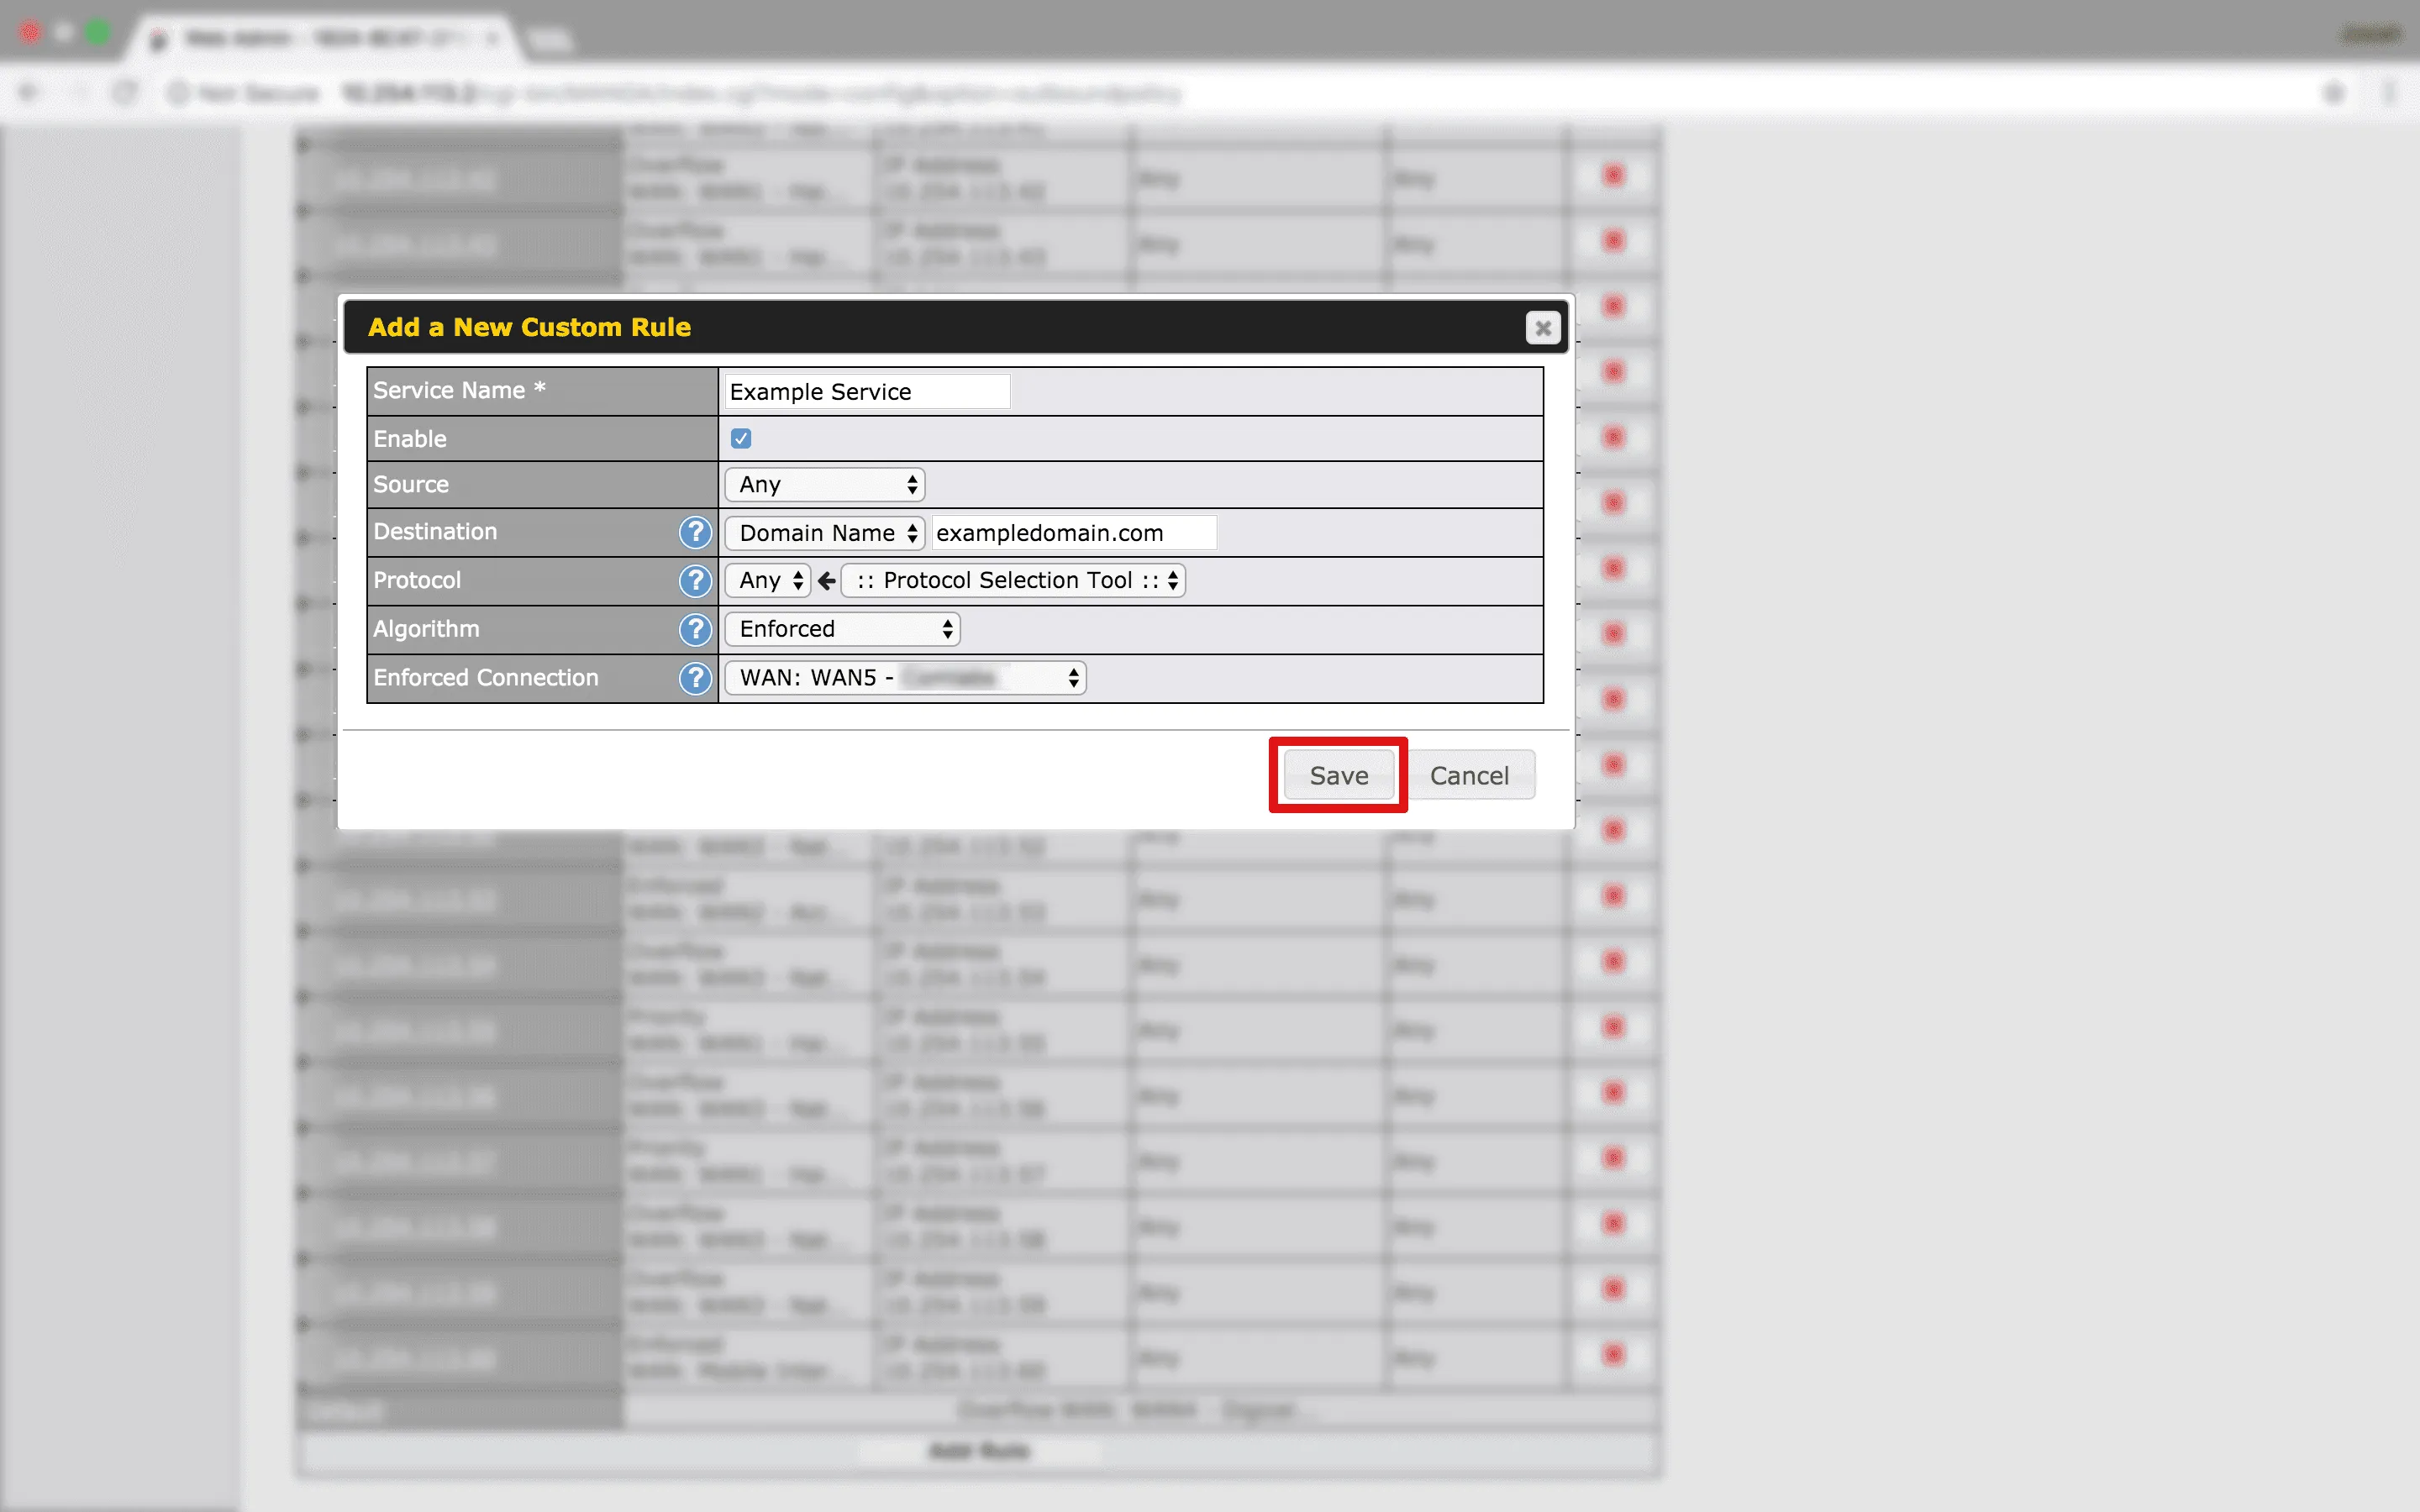Open help for the Algorithm field
This screenshot has height=1512, width=2420.
click(x=695, y=629)
